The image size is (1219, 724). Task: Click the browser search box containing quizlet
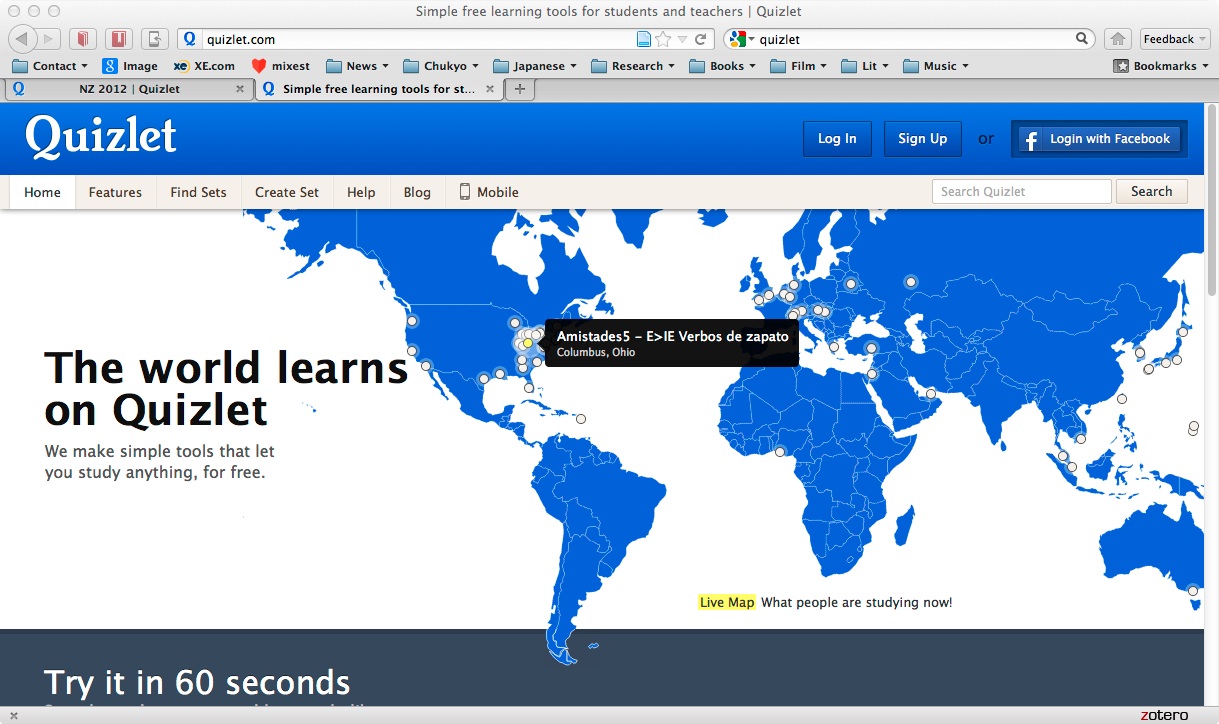click(x=912, y=39)
